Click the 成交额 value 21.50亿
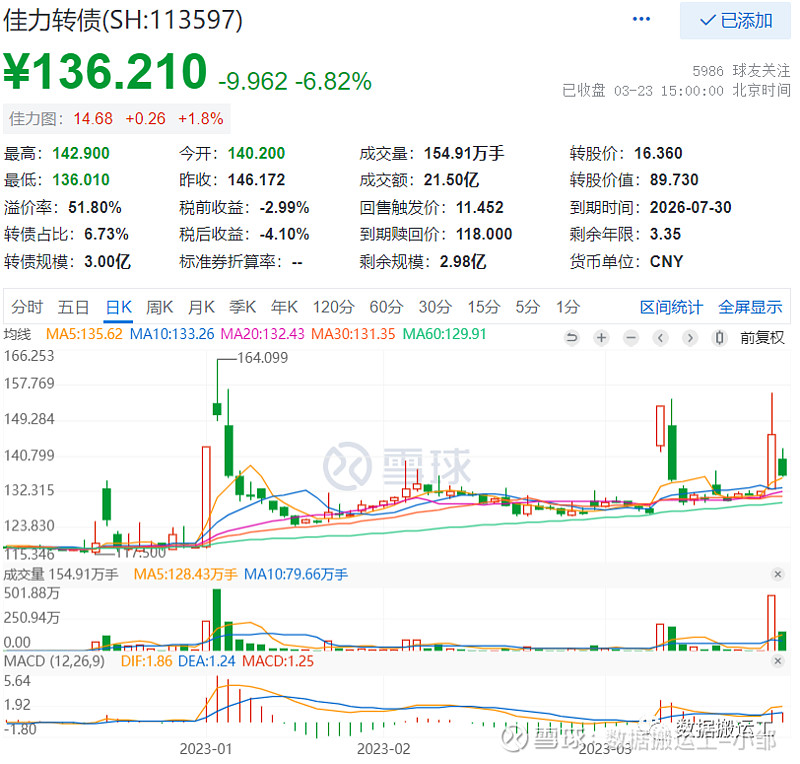 point(451,180)
